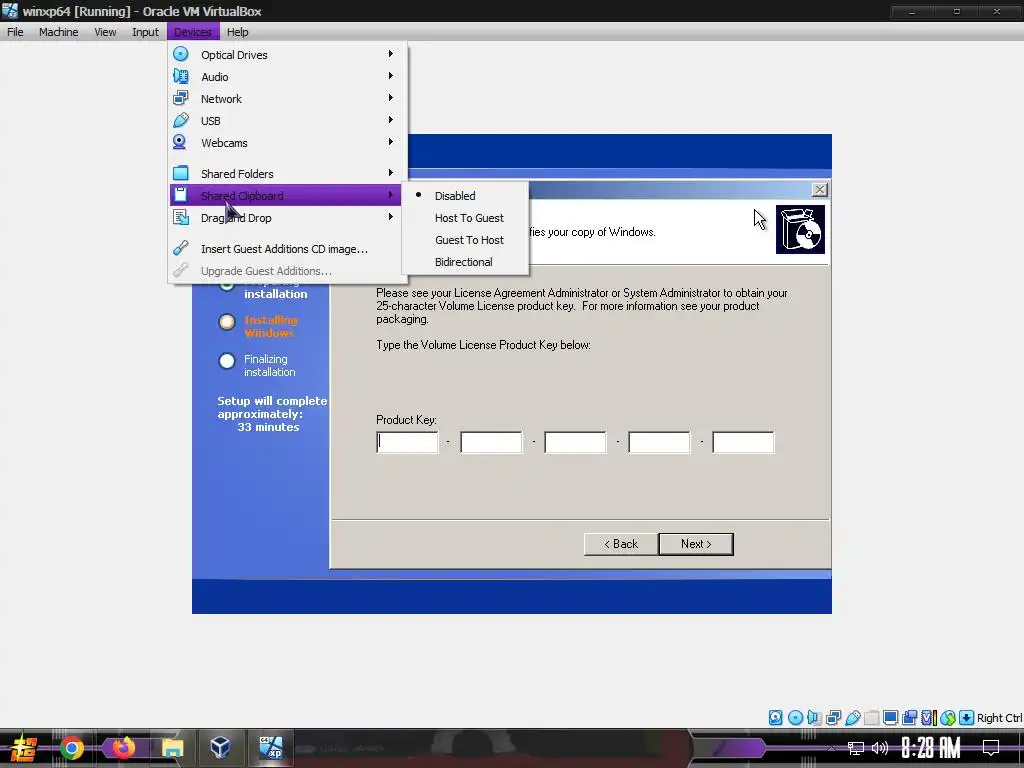Open VirtualBox Manager taskbar icon
Screen dimensions: 1024x768
click(x=220, y=747)
